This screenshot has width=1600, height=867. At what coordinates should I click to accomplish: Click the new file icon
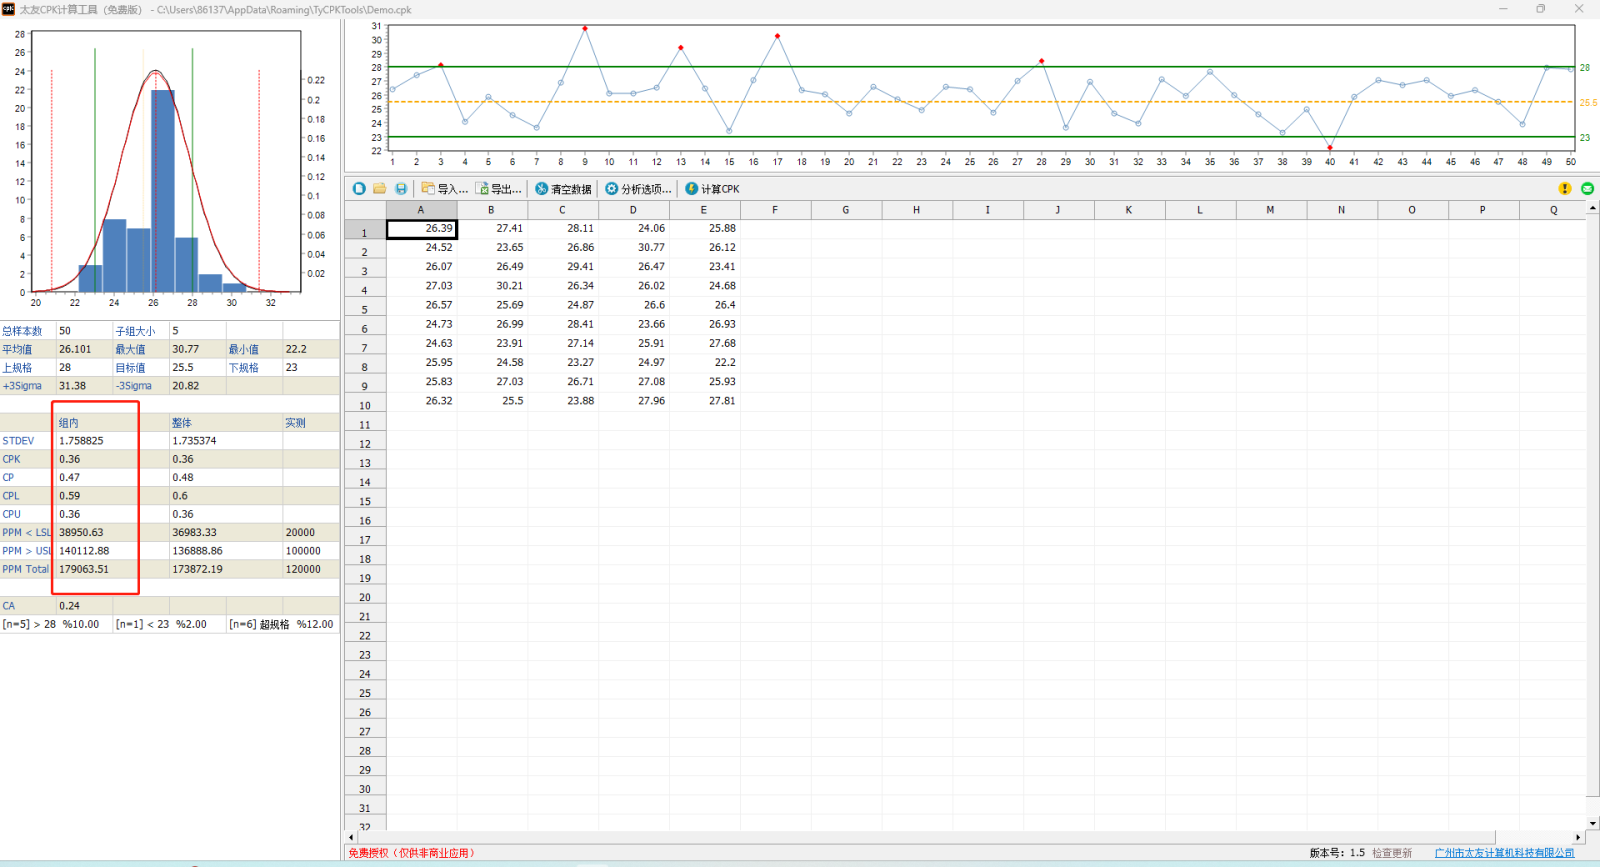point(359,188)
